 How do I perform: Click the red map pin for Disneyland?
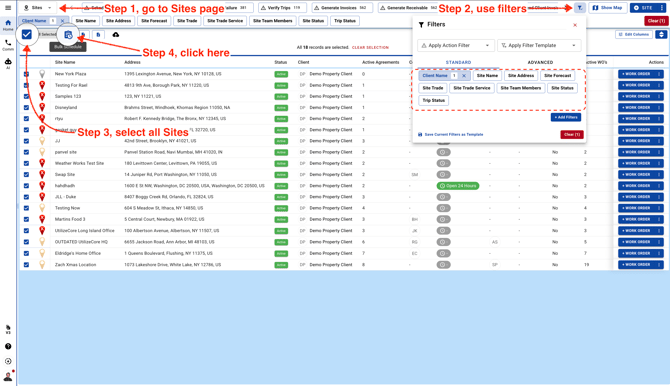click(42, 107)
